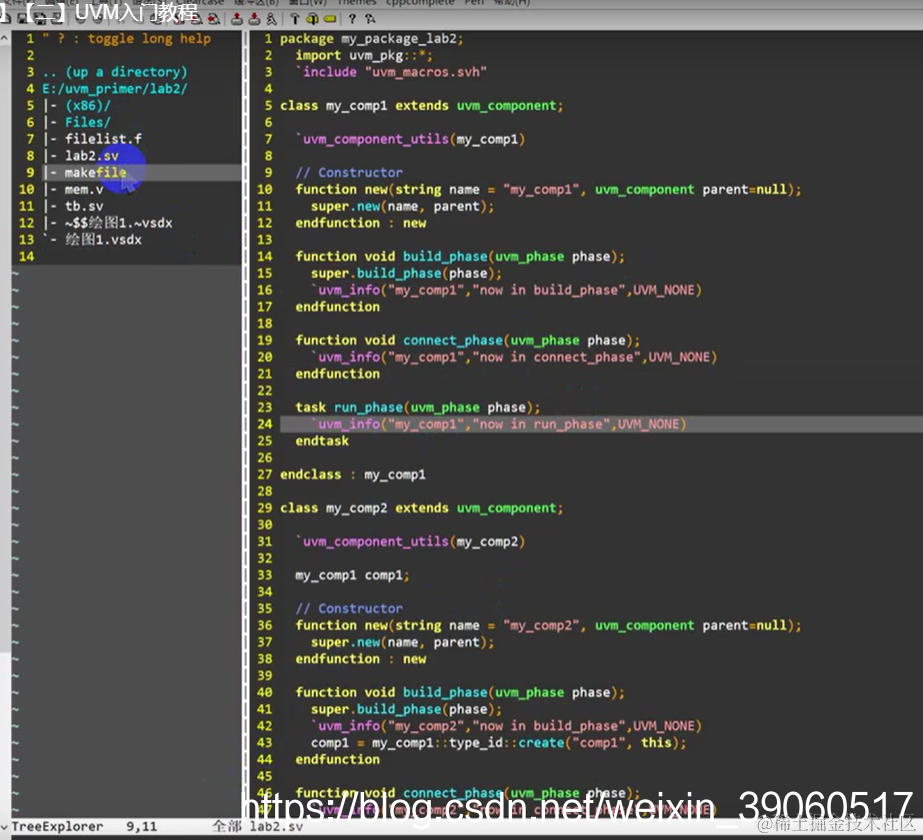Click `uvm_component_utils(my_comp1) on line 7
923x840 pixels.
[410, 140]
